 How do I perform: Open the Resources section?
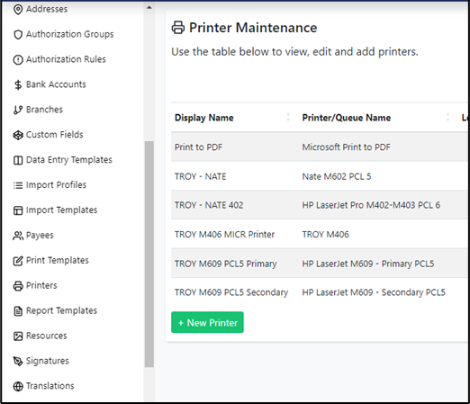click(x=46, y=336)
